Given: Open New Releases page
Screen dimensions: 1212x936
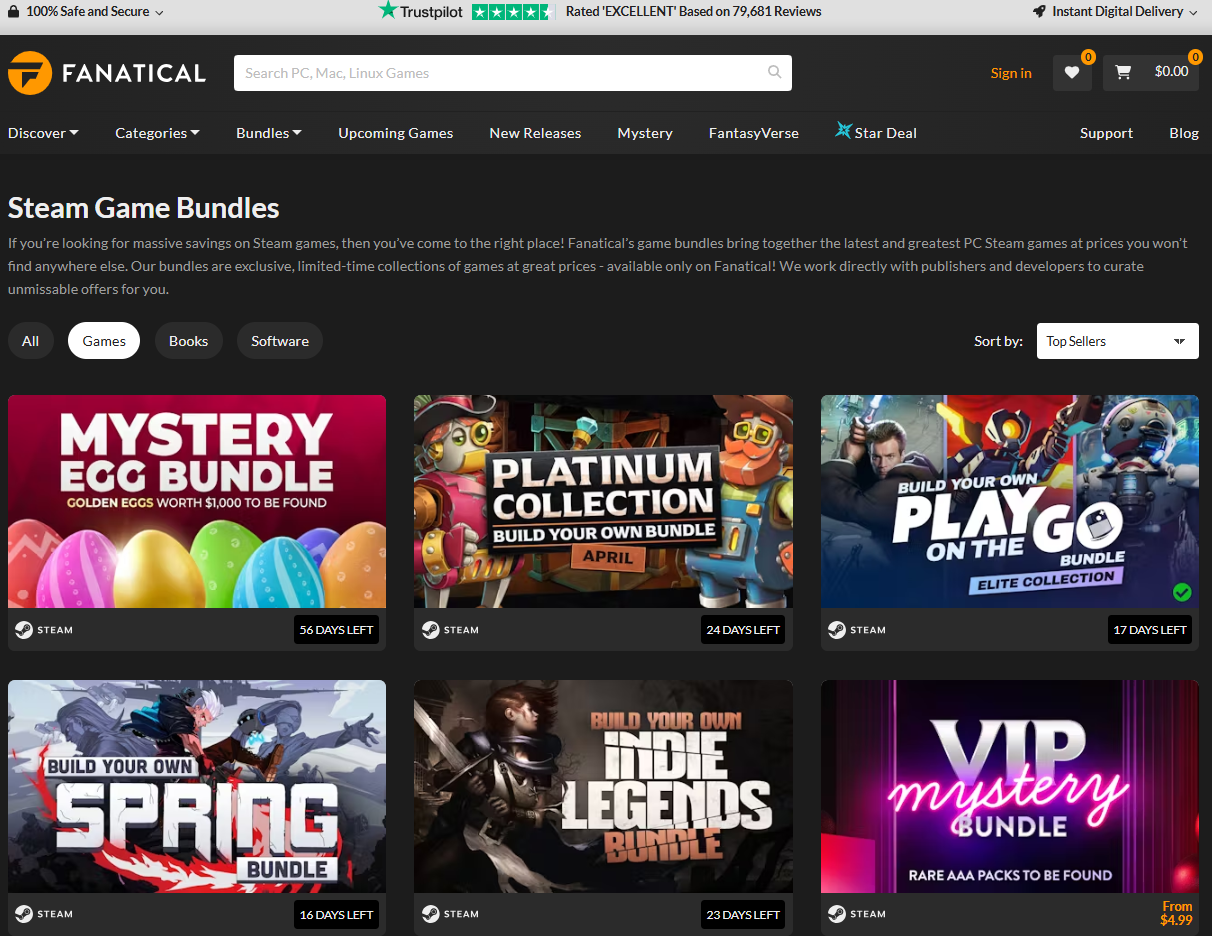Looking at the screenshot, I should (x=535, y=133).
